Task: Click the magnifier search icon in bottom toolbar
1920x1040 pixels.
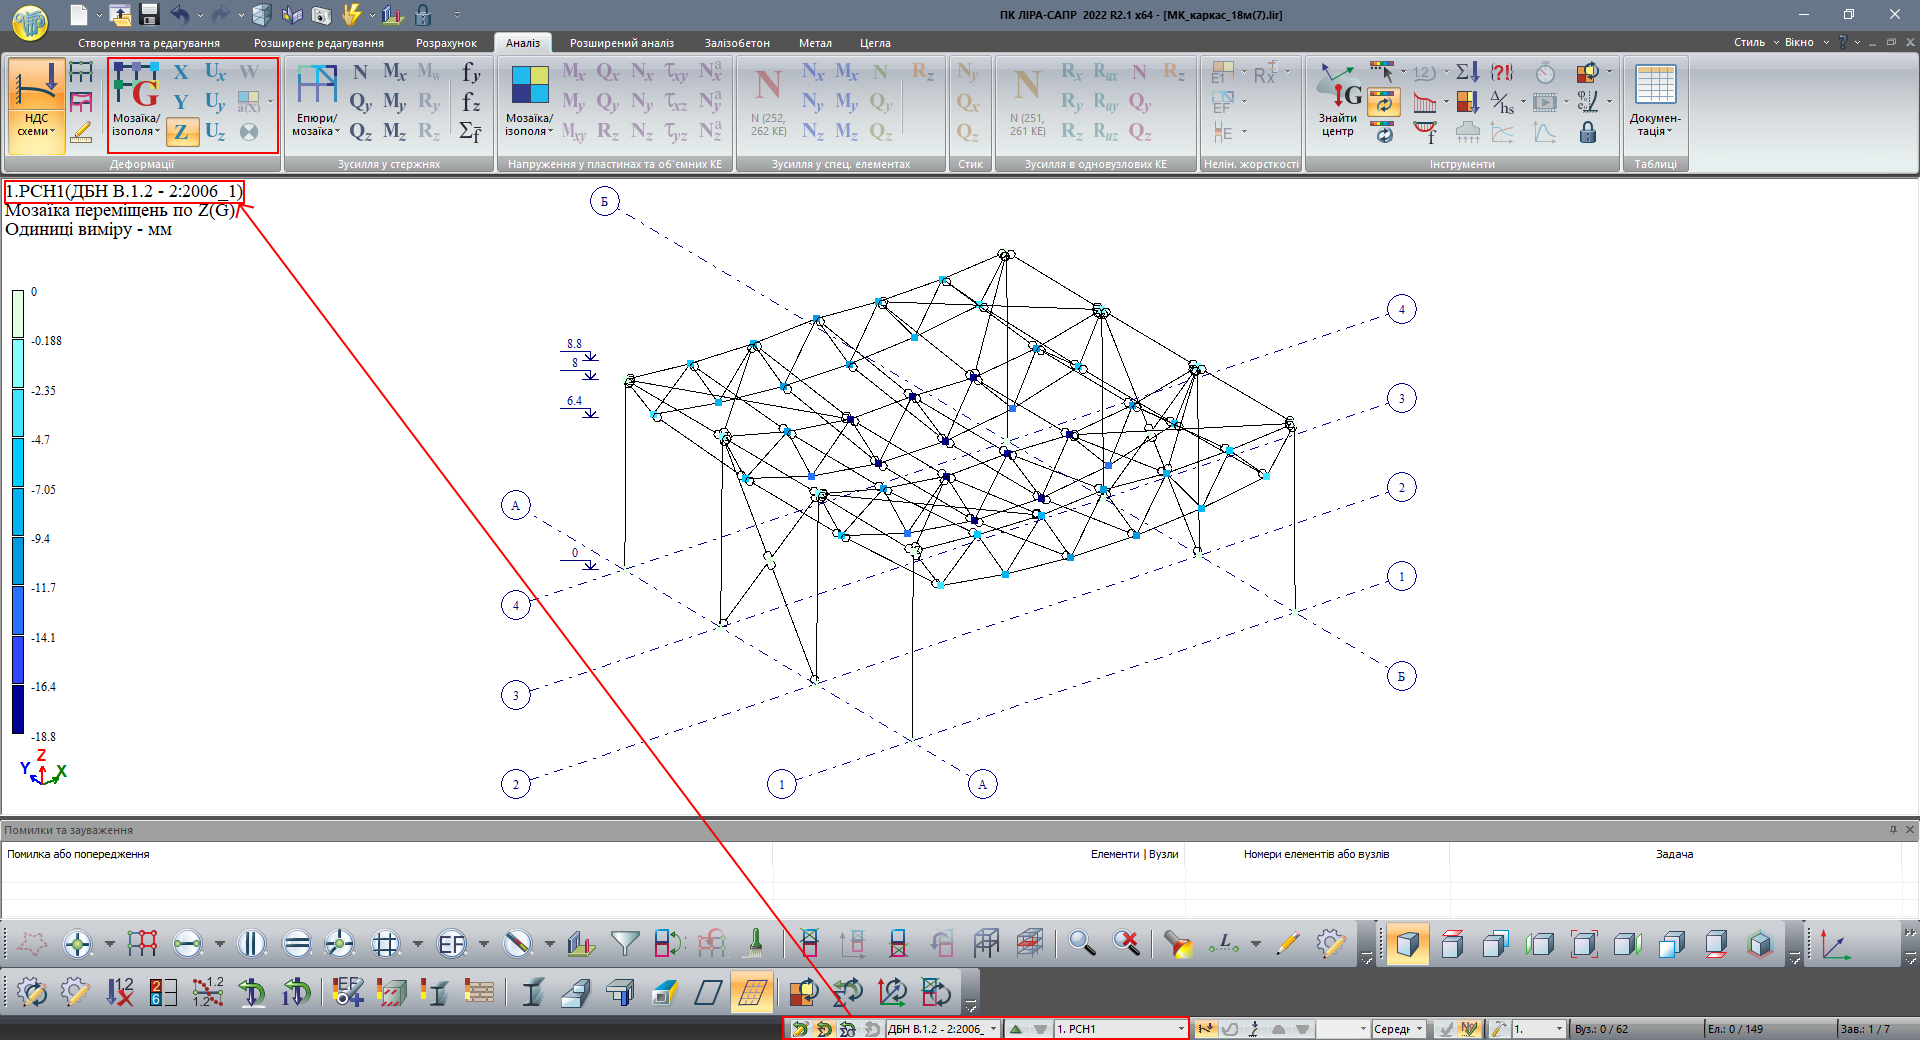Action: click(x=1081, y=943)
